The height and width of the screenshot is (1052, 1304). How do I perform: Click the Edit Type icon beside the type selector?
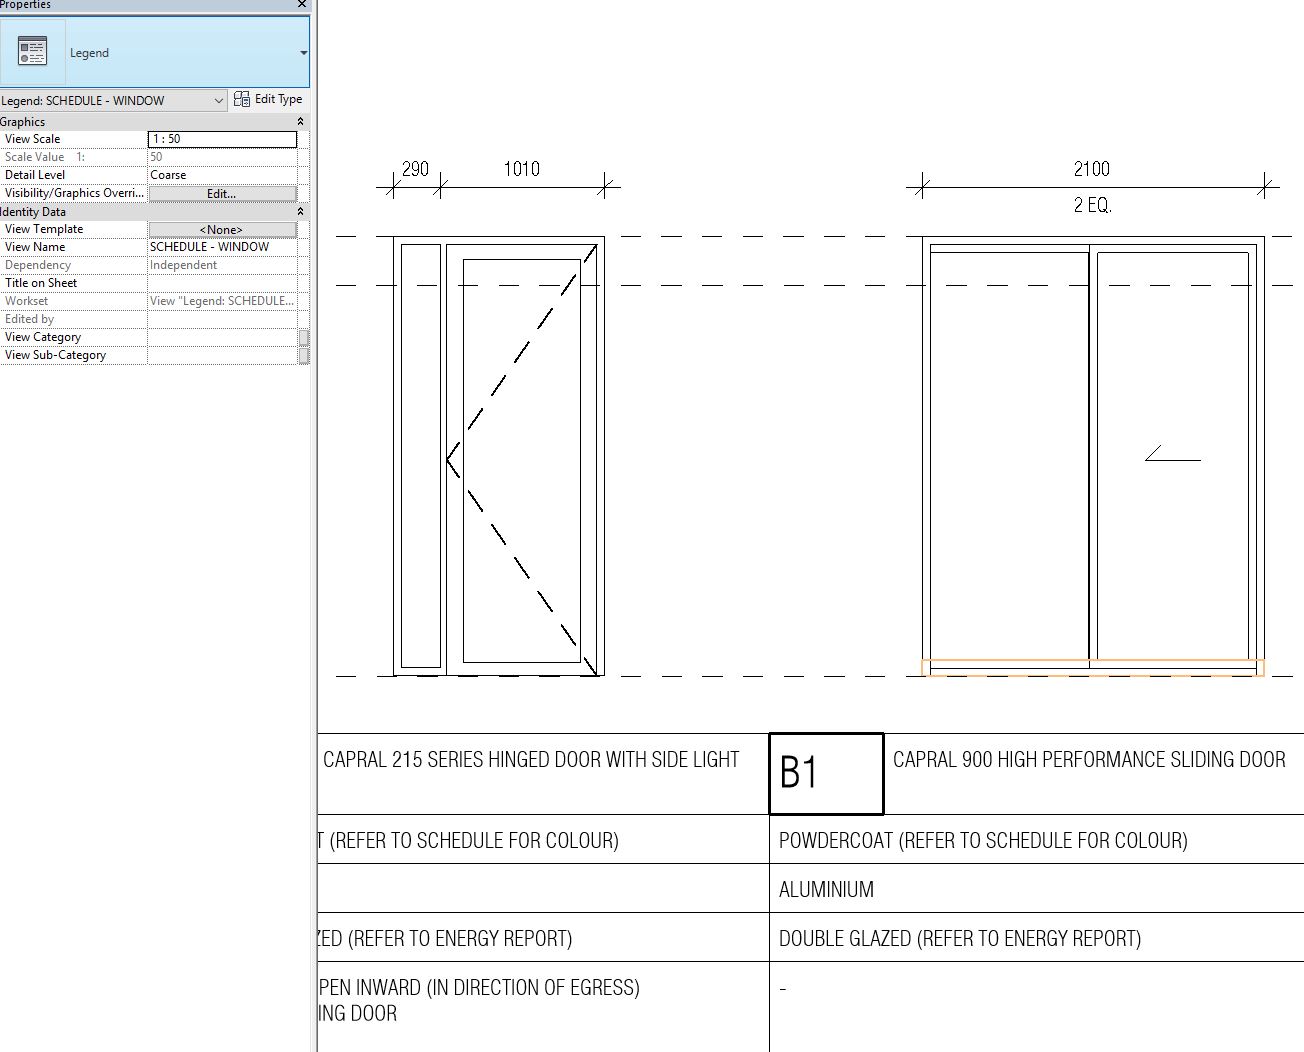pyautogui.click(x=242, y=99)
